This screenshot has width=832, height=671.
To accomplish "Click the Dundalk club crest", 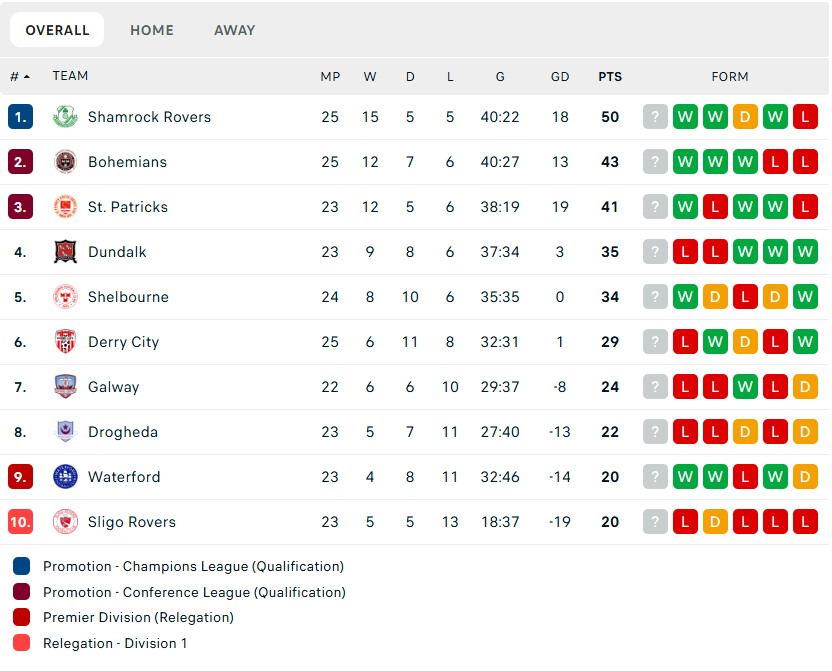I will [65, 252].
